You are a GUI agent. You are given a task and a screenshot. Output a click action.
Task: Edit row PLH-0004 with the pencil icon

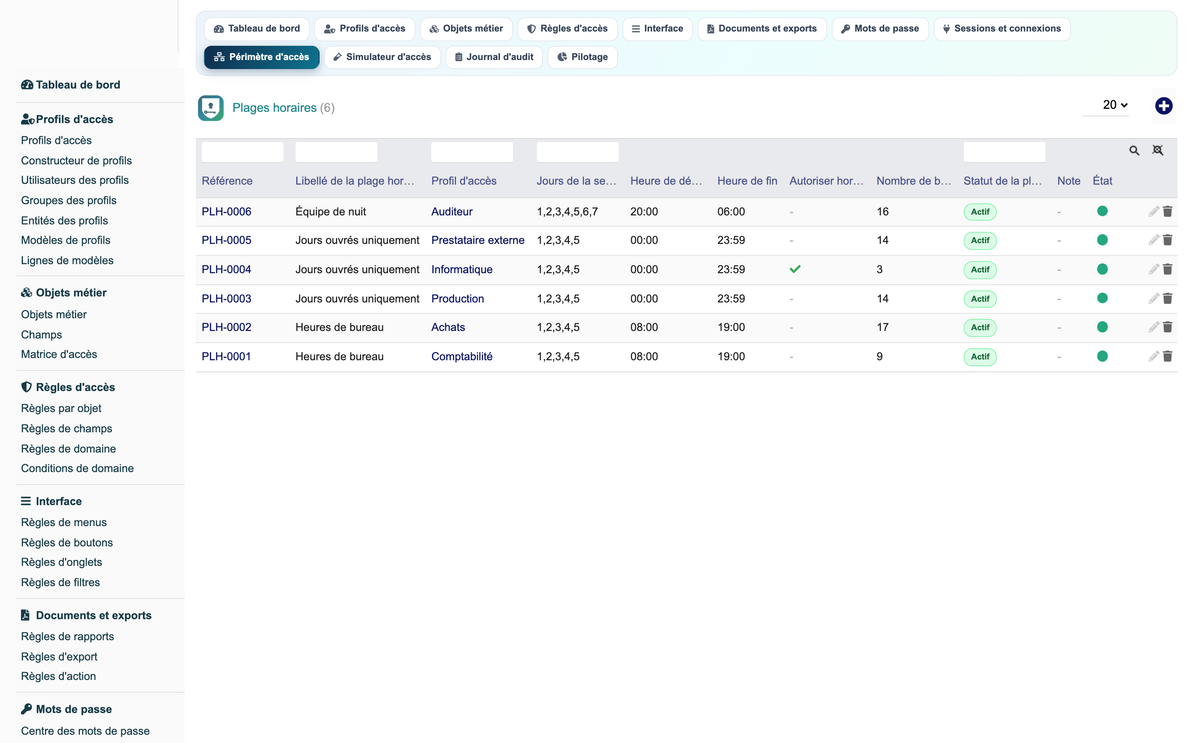point(1154,269)
